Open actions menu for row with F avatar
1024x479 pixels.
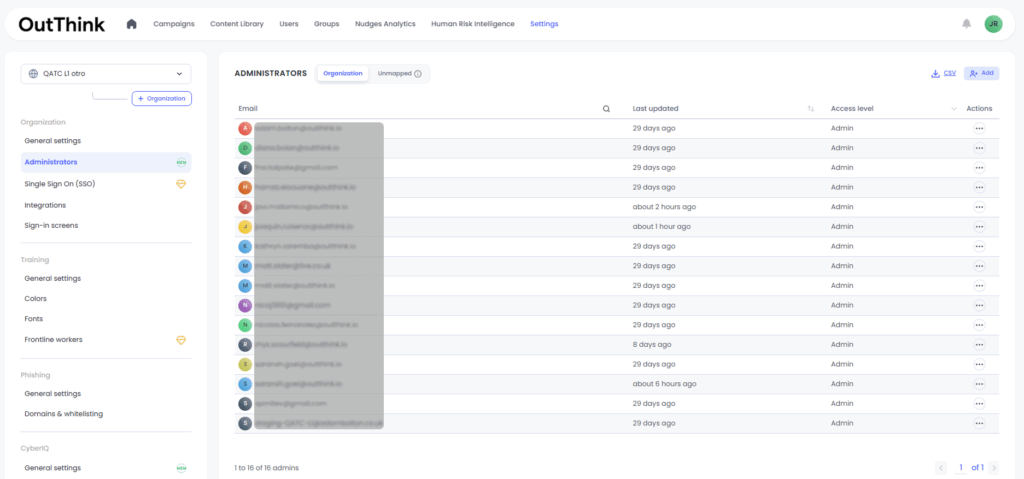pos(979,168)
